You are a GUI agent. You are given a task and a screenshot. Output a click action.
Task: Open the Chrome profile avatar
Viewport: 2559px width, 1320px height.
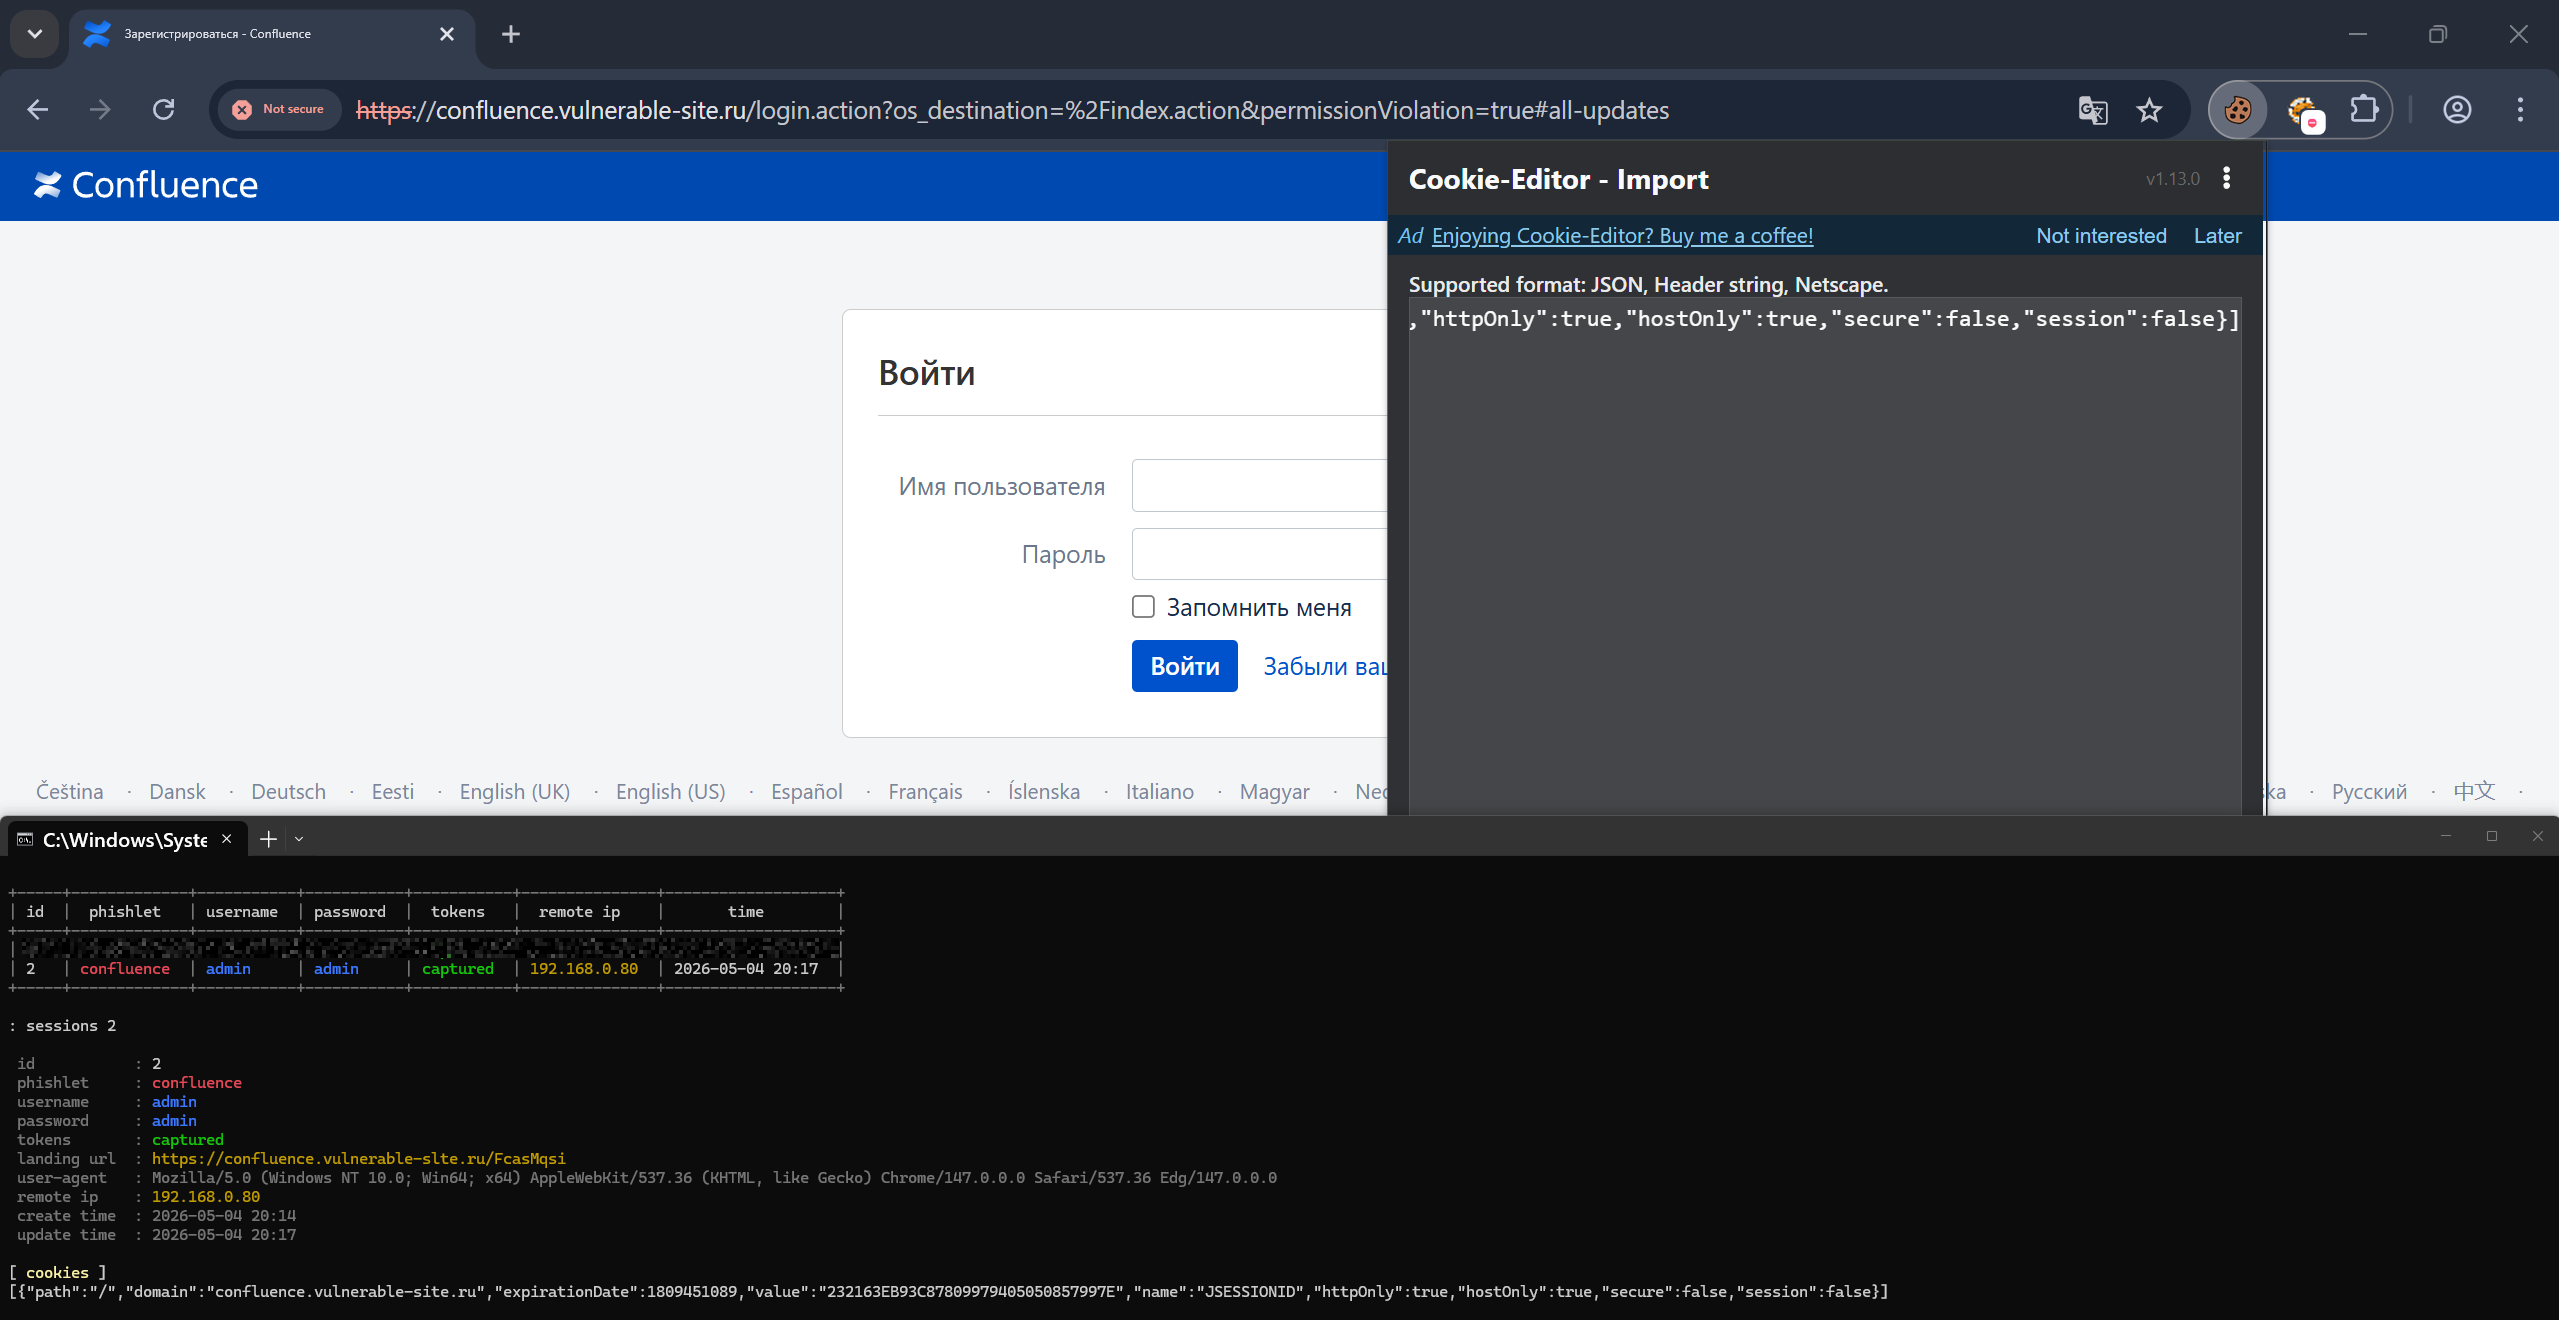[x=2457, y=109]
